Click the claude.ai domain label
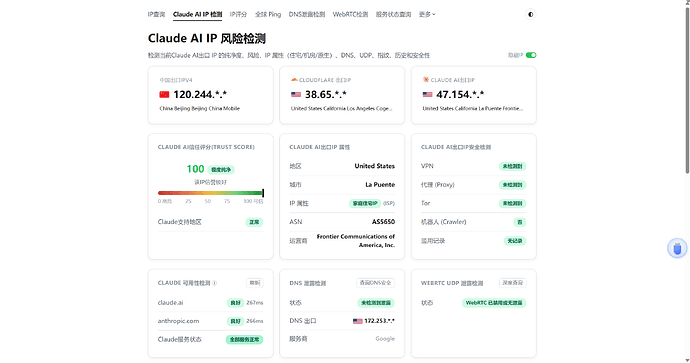Image resolution: width=690 pixels, height=363 pixels. [x=170, y=303]
